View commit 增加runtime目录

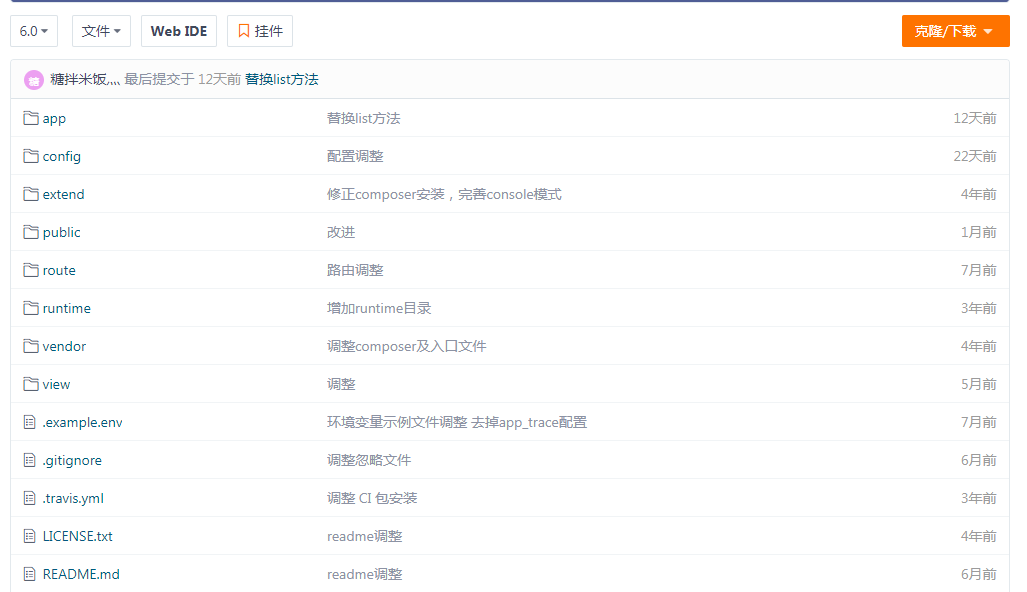point(379,308)
